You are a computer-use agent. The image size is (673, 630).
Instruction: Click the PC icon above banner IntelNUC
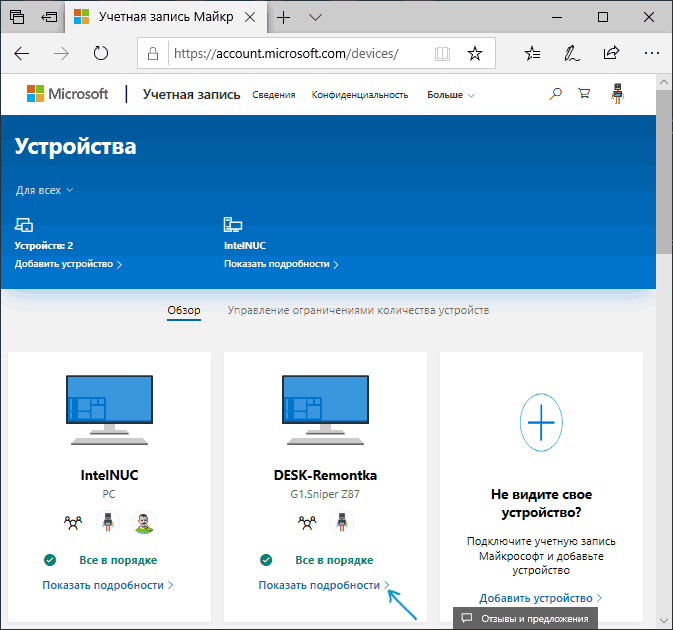[233, 224]
